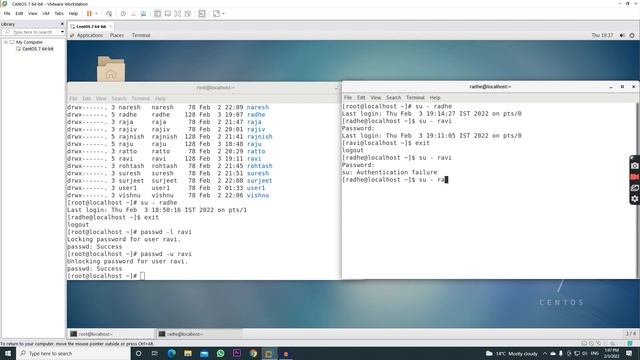Open File Explorer from the taskbar
Screen dimensions: 640x360
click(x=188, y=353)
